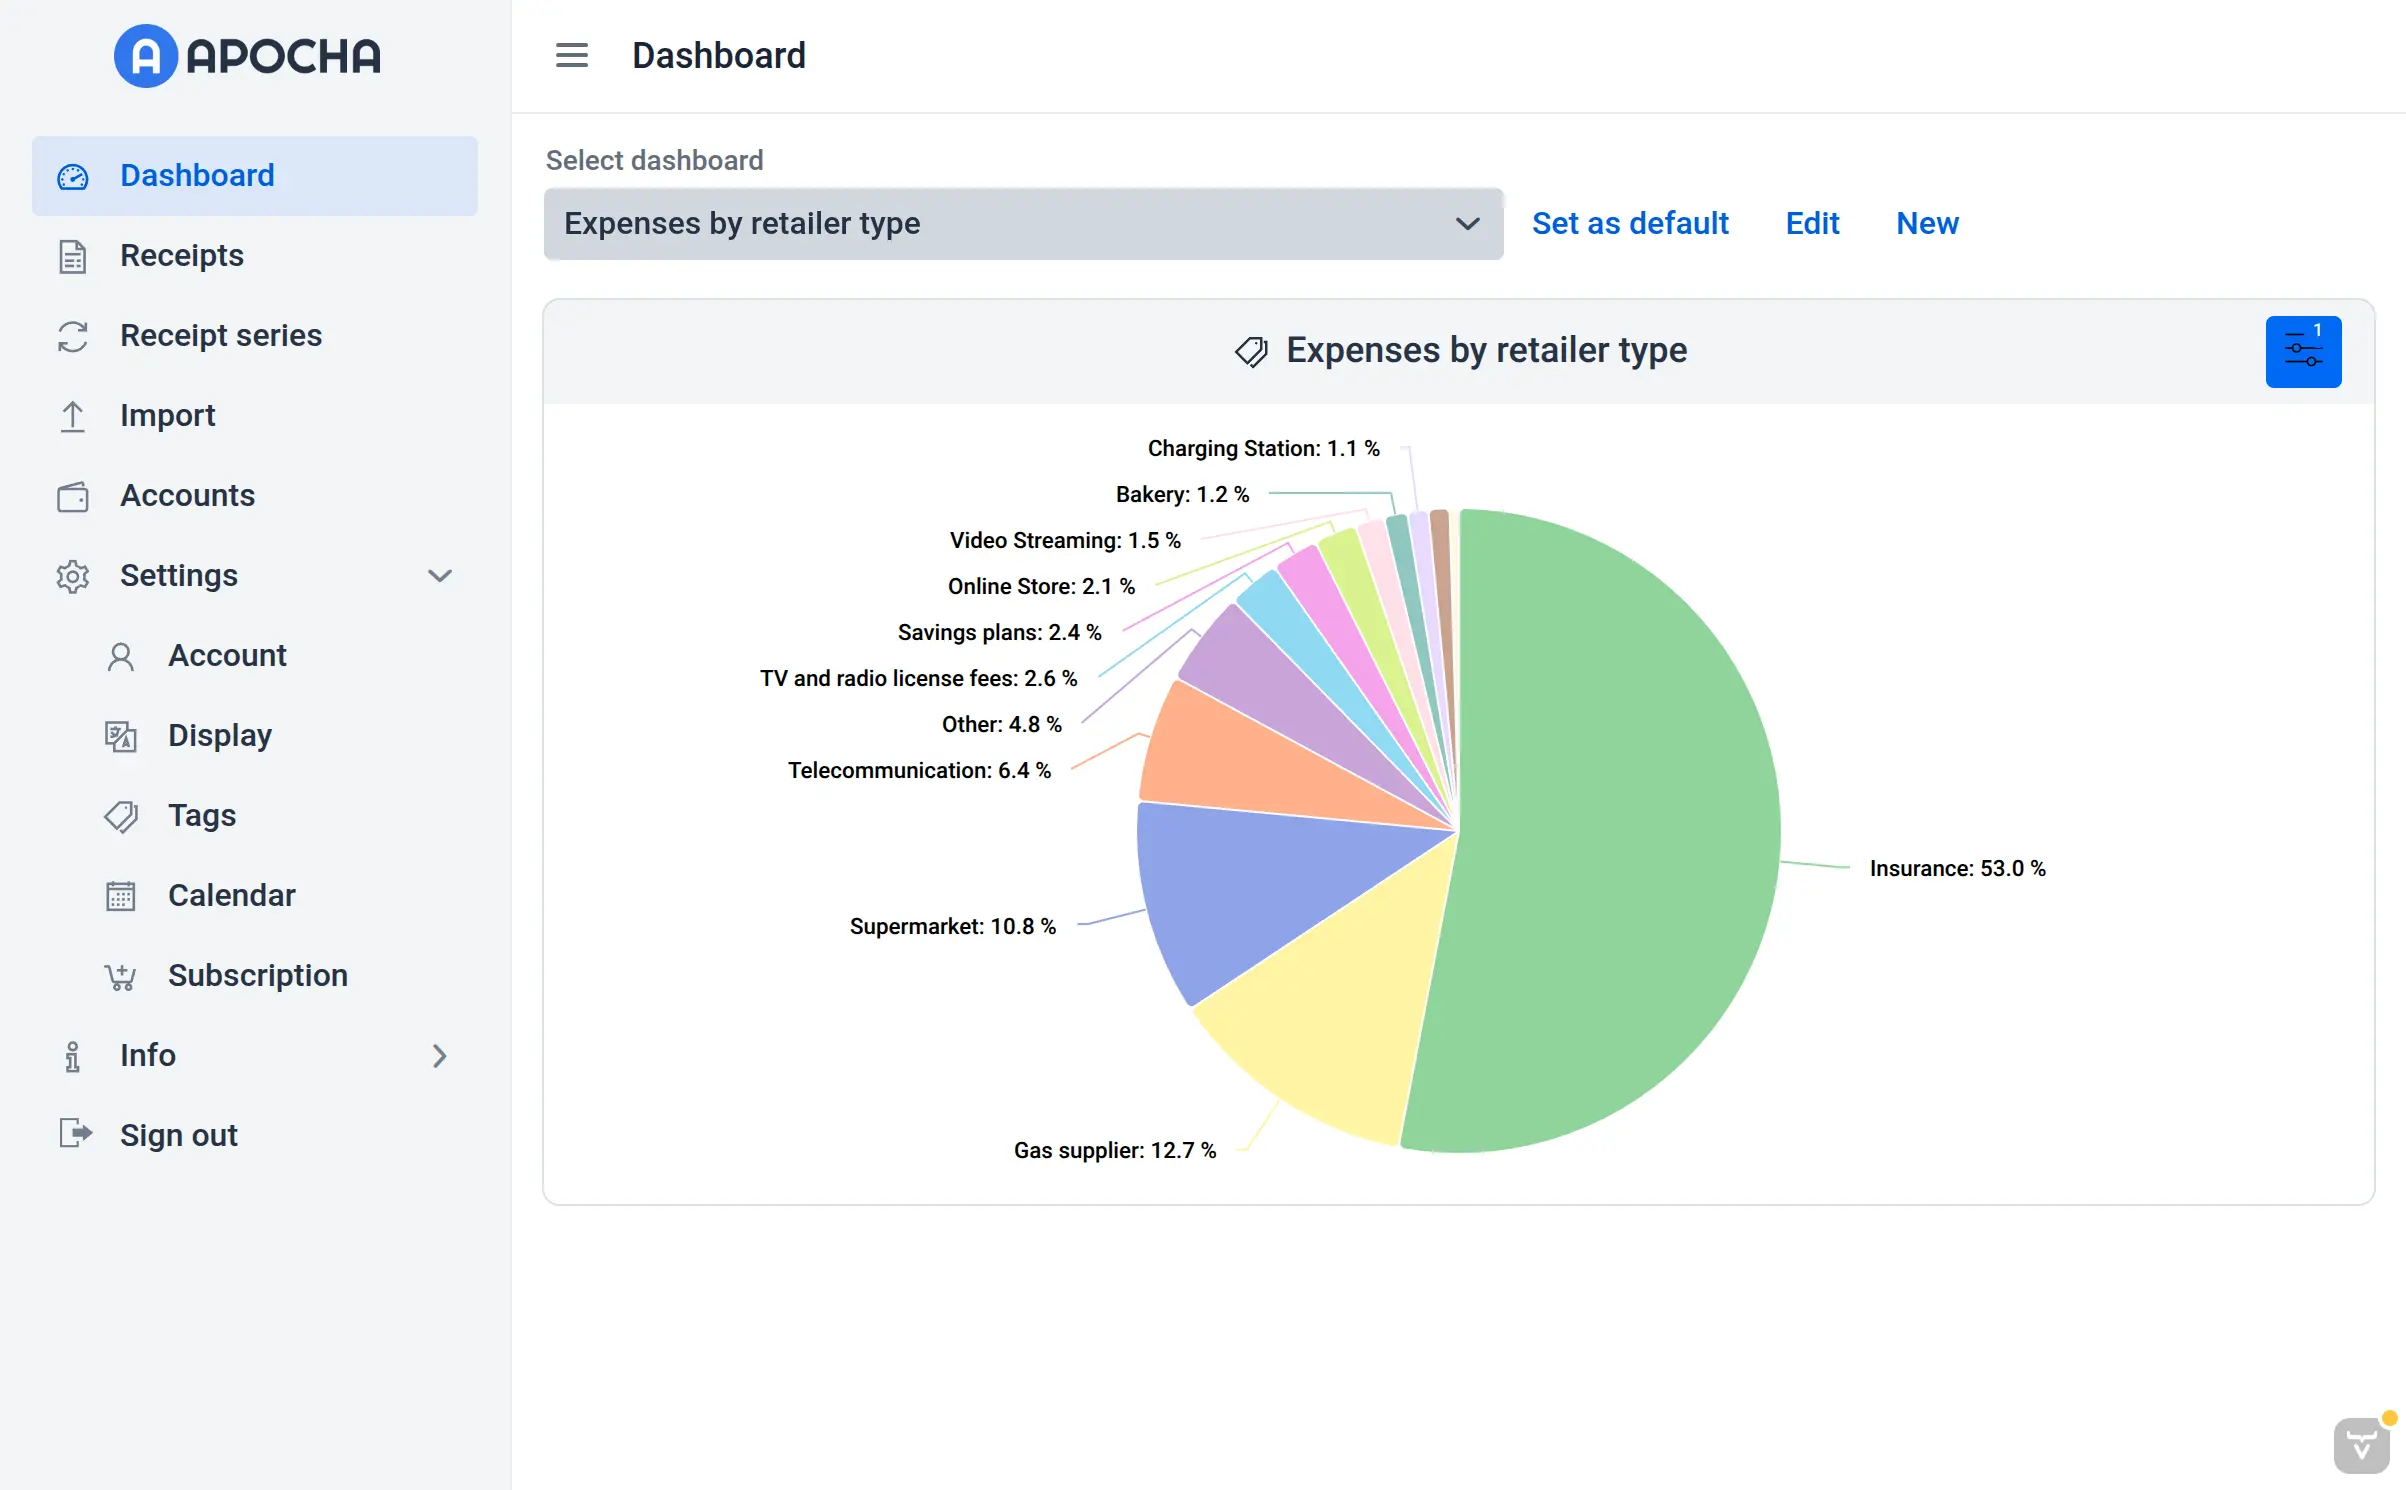This screenshot has height=1490, width=2406.
Task: Click the Import upload arrow icon
Action: click(x=72, y=416)
